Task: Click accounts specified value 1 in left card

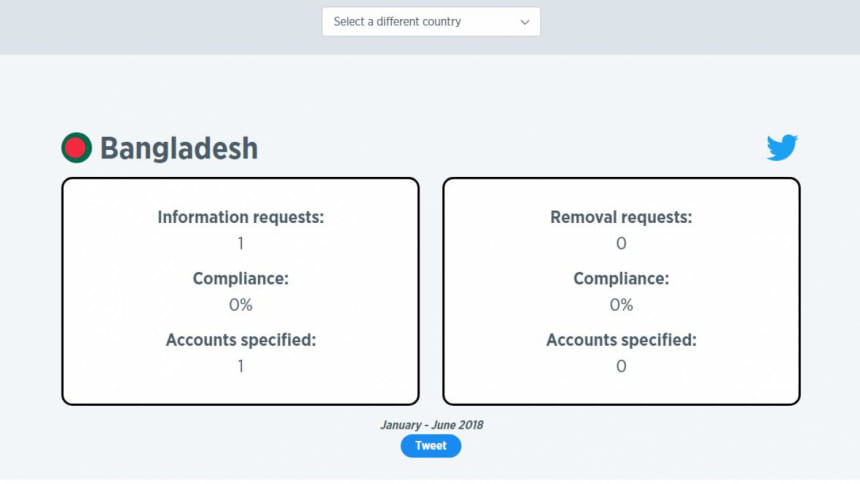Action: pos(240,366)
